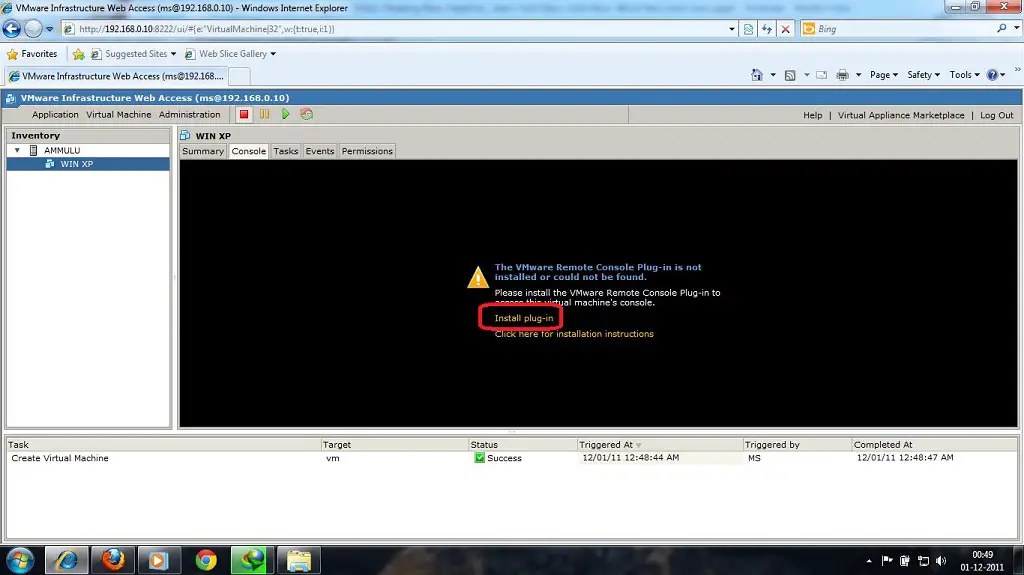Select the VMware Infrastructure Web Access browser tab
The width and height of the screenshot is (1024, 575).
[x=116, y=76]
